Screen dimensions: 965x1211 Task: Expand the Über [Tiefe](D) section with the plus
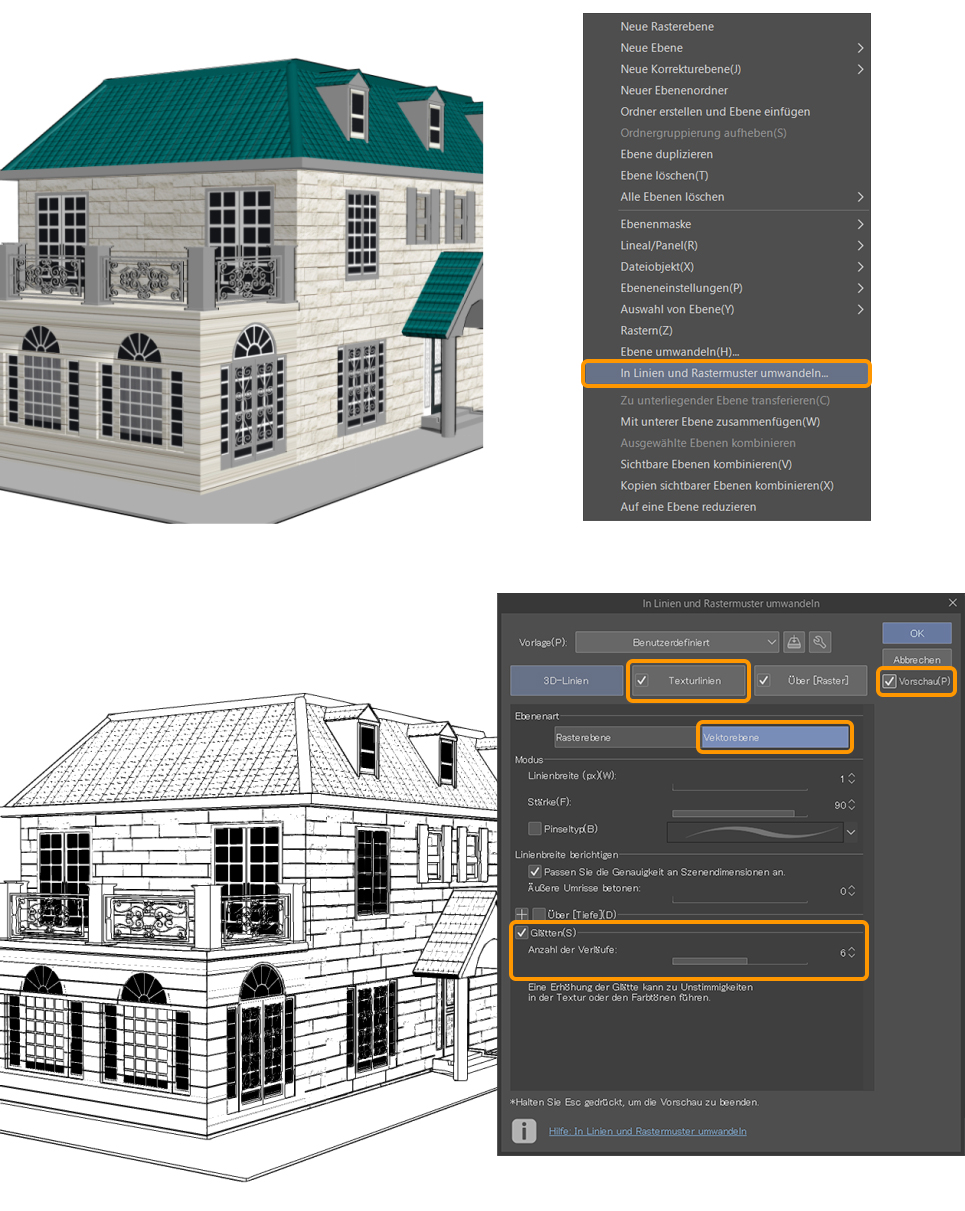click(x=520, y=913)
